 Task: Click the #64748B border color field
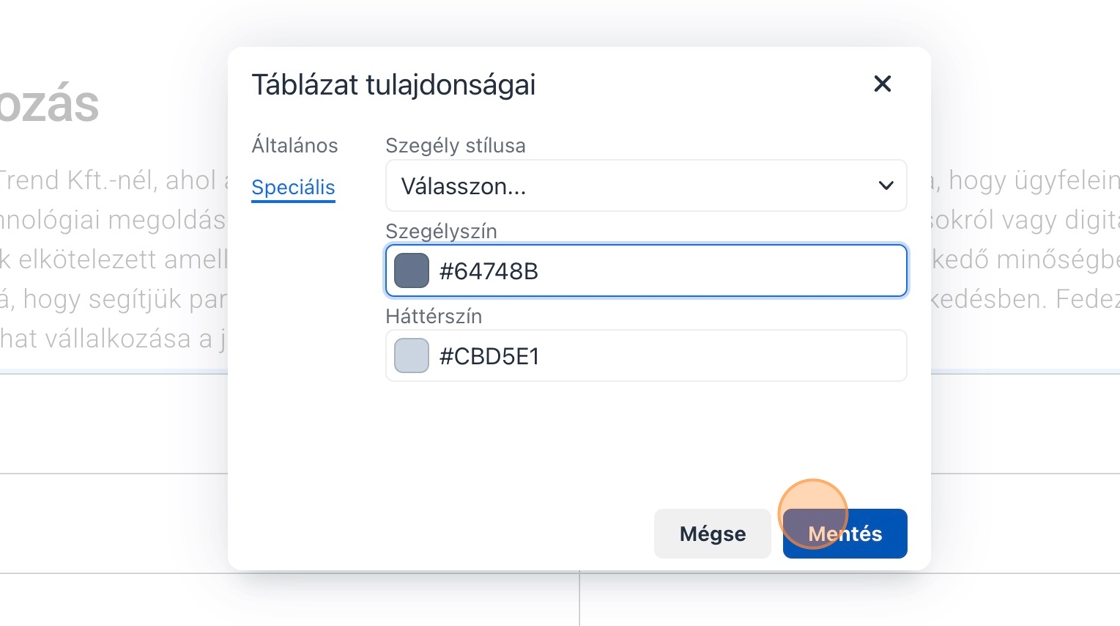pyautogui.click(x=660, y=271)
